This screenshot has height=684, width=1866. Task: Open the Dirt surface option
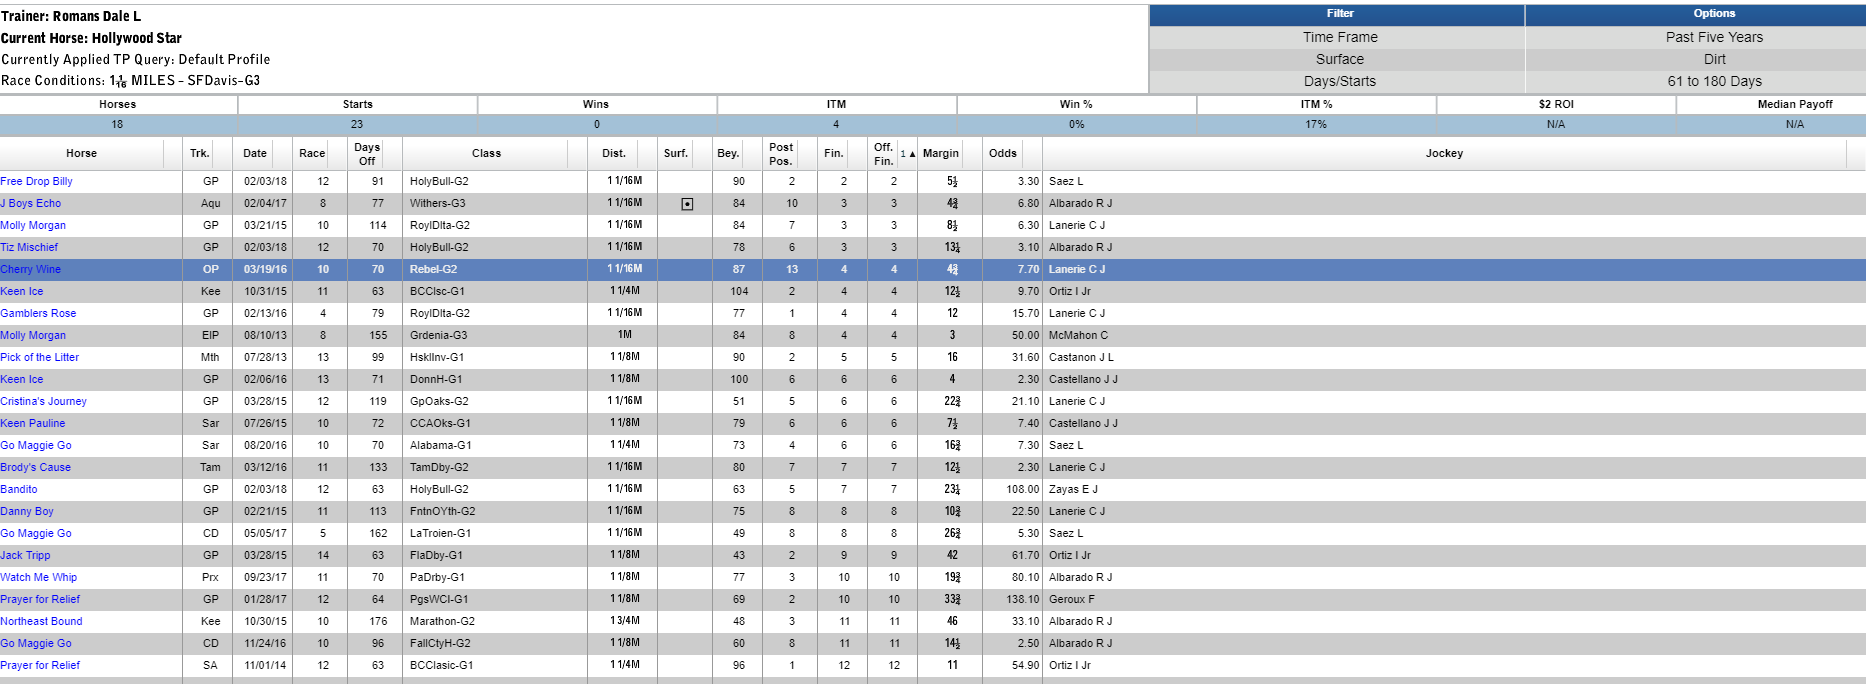tap(1714, 59)
